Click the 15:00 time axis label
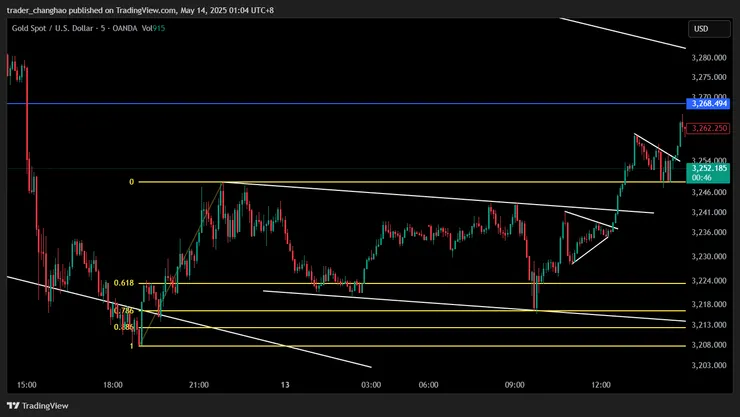 26,385
